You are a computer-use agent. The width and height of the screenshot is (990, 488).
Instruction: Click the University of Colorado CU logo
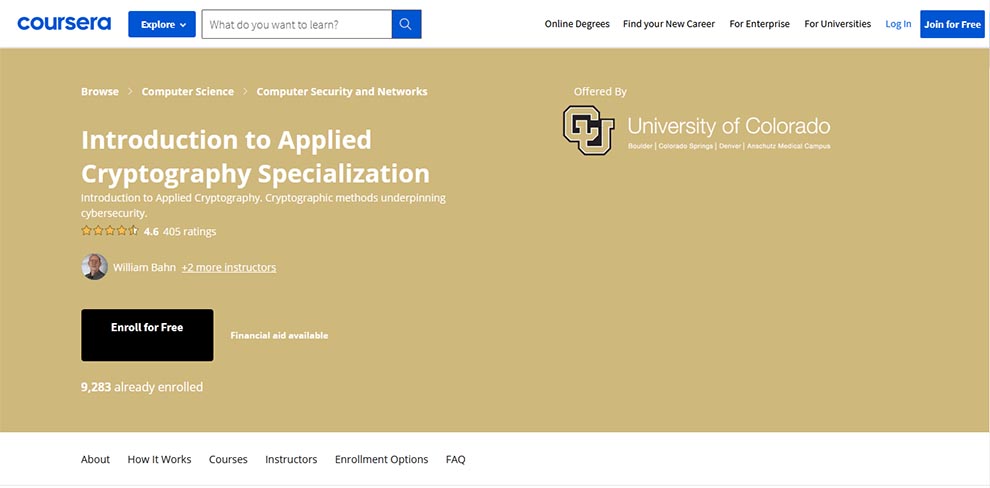[x=588, y=130]
